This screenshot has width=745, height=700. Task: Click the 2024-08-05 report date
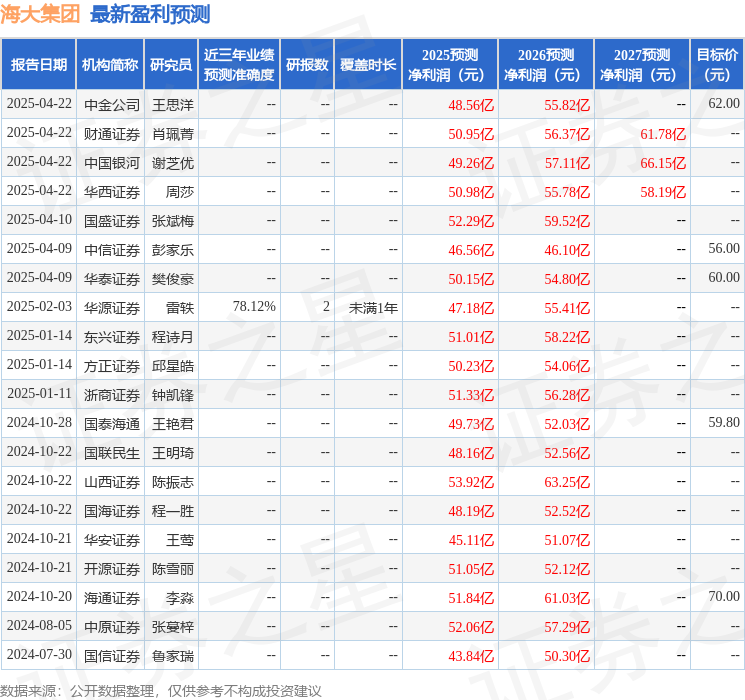tap(39, 625)
